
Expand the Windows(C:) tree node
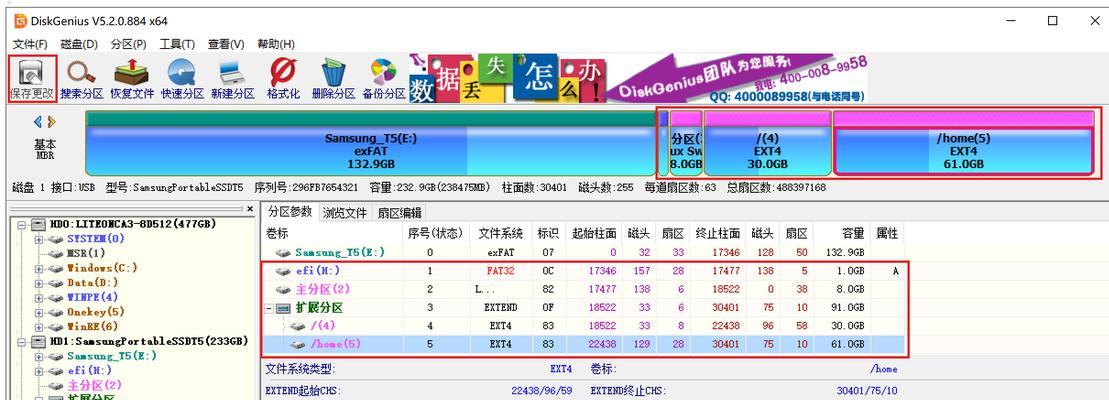(37, 269)
